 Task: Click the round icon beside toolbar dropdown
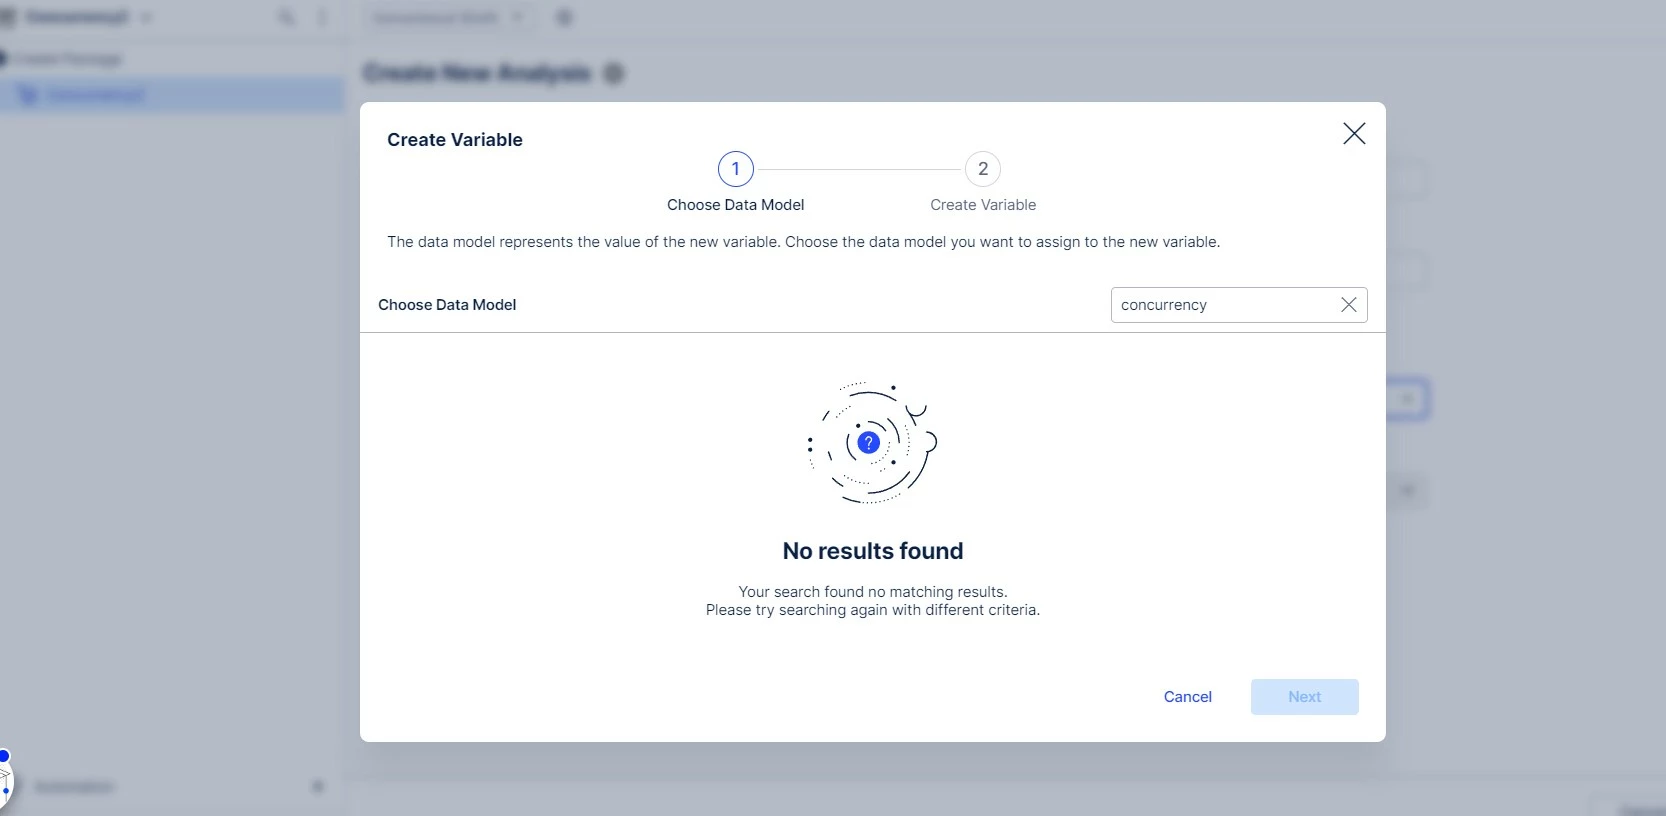pyautogui.click(x=564, y=18)
